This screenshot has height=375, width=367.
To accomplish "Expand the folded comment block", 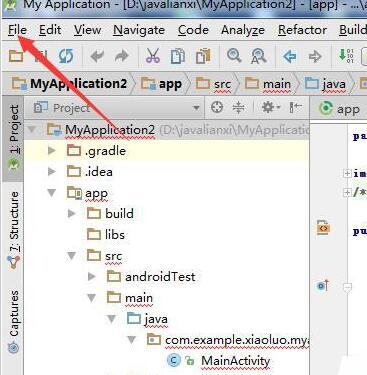I will [x=347, y=192].
